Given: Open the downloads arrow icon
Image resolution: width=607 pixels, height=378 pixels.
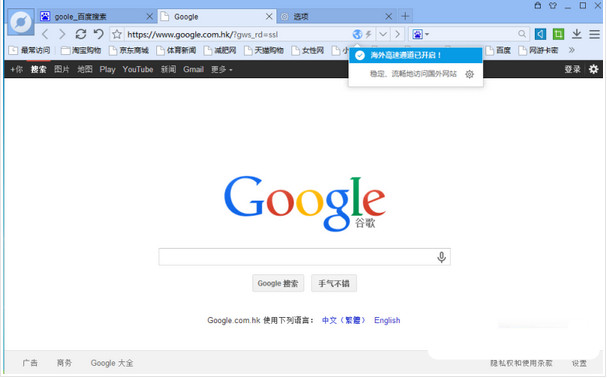Looking at the screenshot, I should [x=576, y=34].
